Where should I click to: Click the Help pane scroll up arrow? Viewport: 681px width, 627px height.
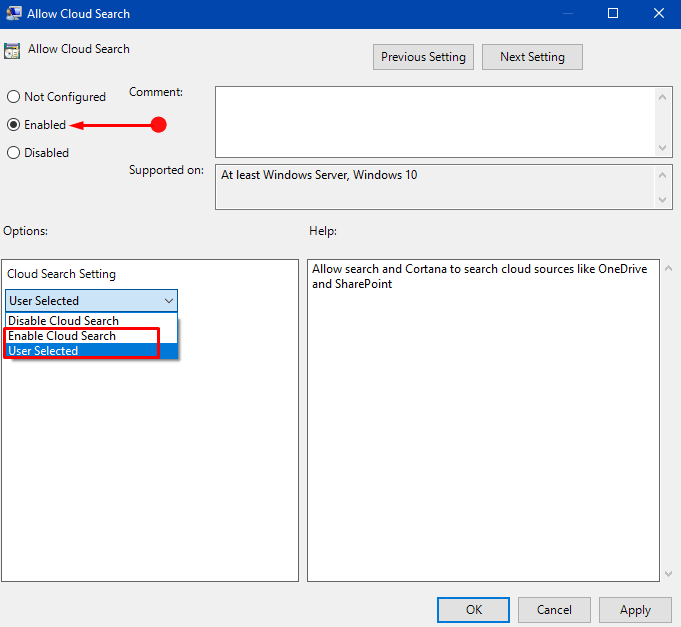[668, 268]
